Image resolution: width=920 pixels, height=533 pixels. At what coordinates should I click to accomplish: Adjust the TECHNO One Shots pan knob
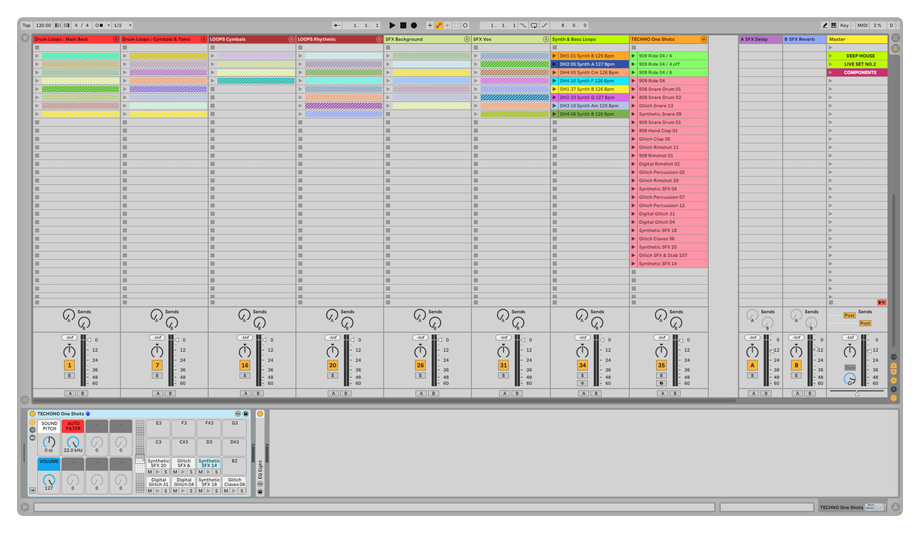[661, 351]
